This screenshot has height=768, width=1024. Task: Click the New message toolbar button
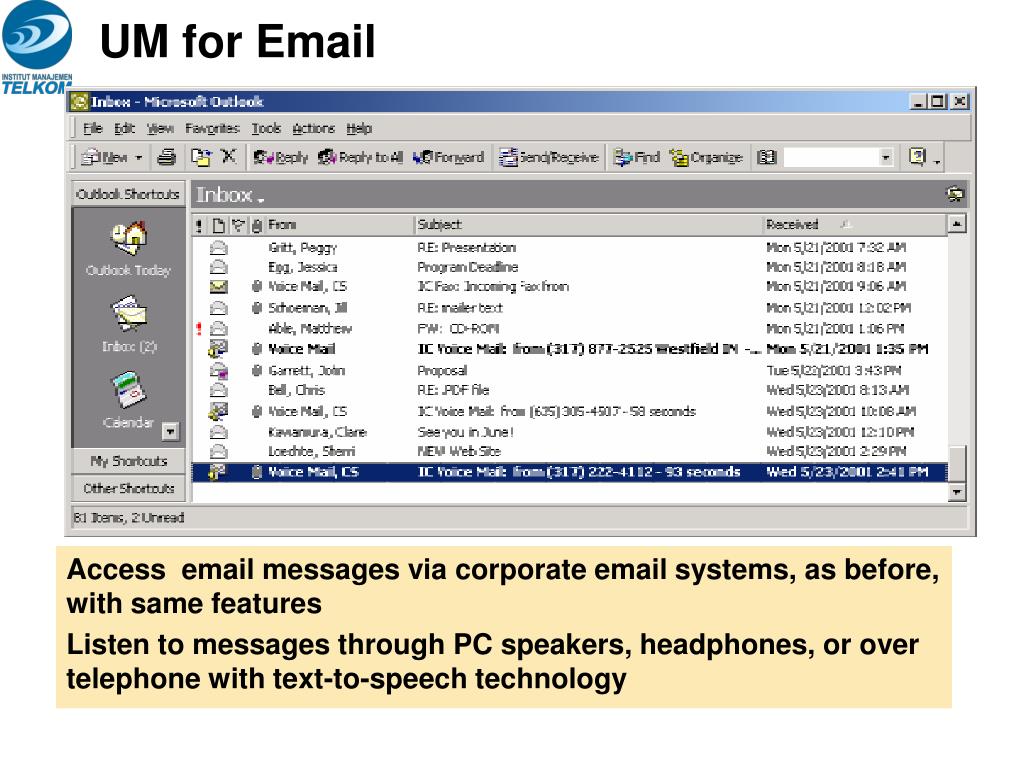click(x=104, y=157)
